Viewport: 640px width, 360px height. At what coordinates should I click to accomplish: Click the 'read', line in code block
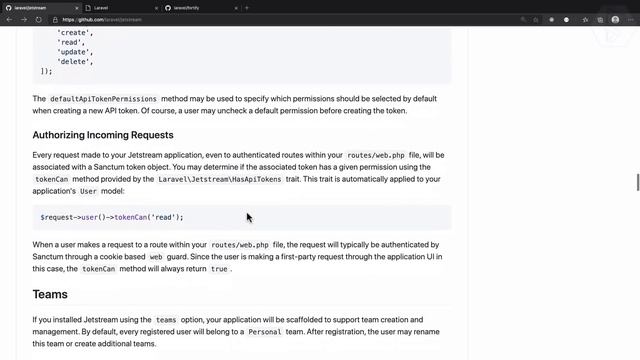pos(71,42)
